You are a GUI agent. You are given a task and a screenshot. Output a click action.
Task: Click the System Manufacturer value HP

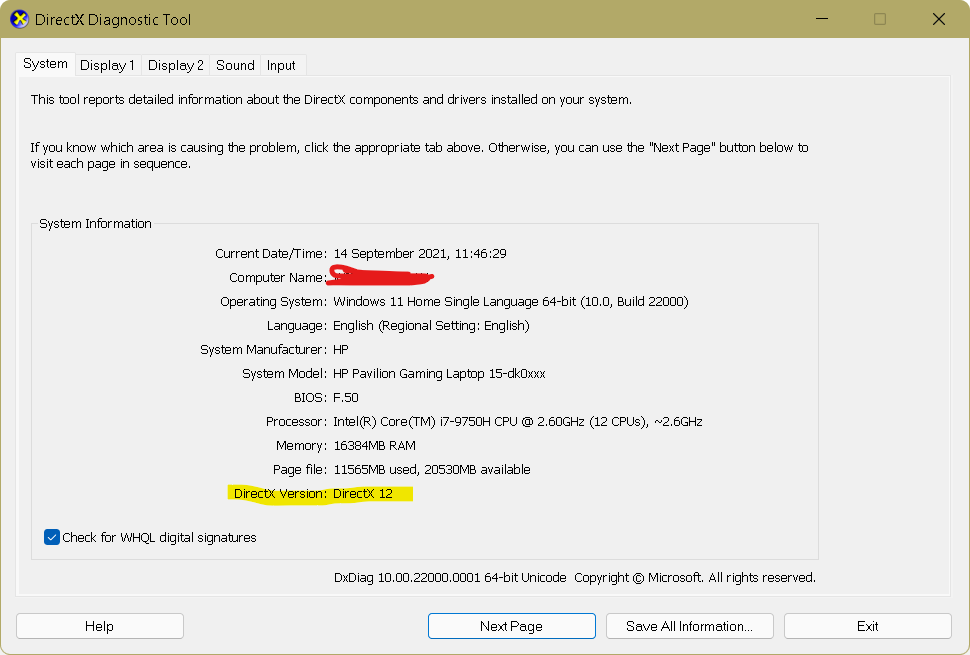coord(341,349)
